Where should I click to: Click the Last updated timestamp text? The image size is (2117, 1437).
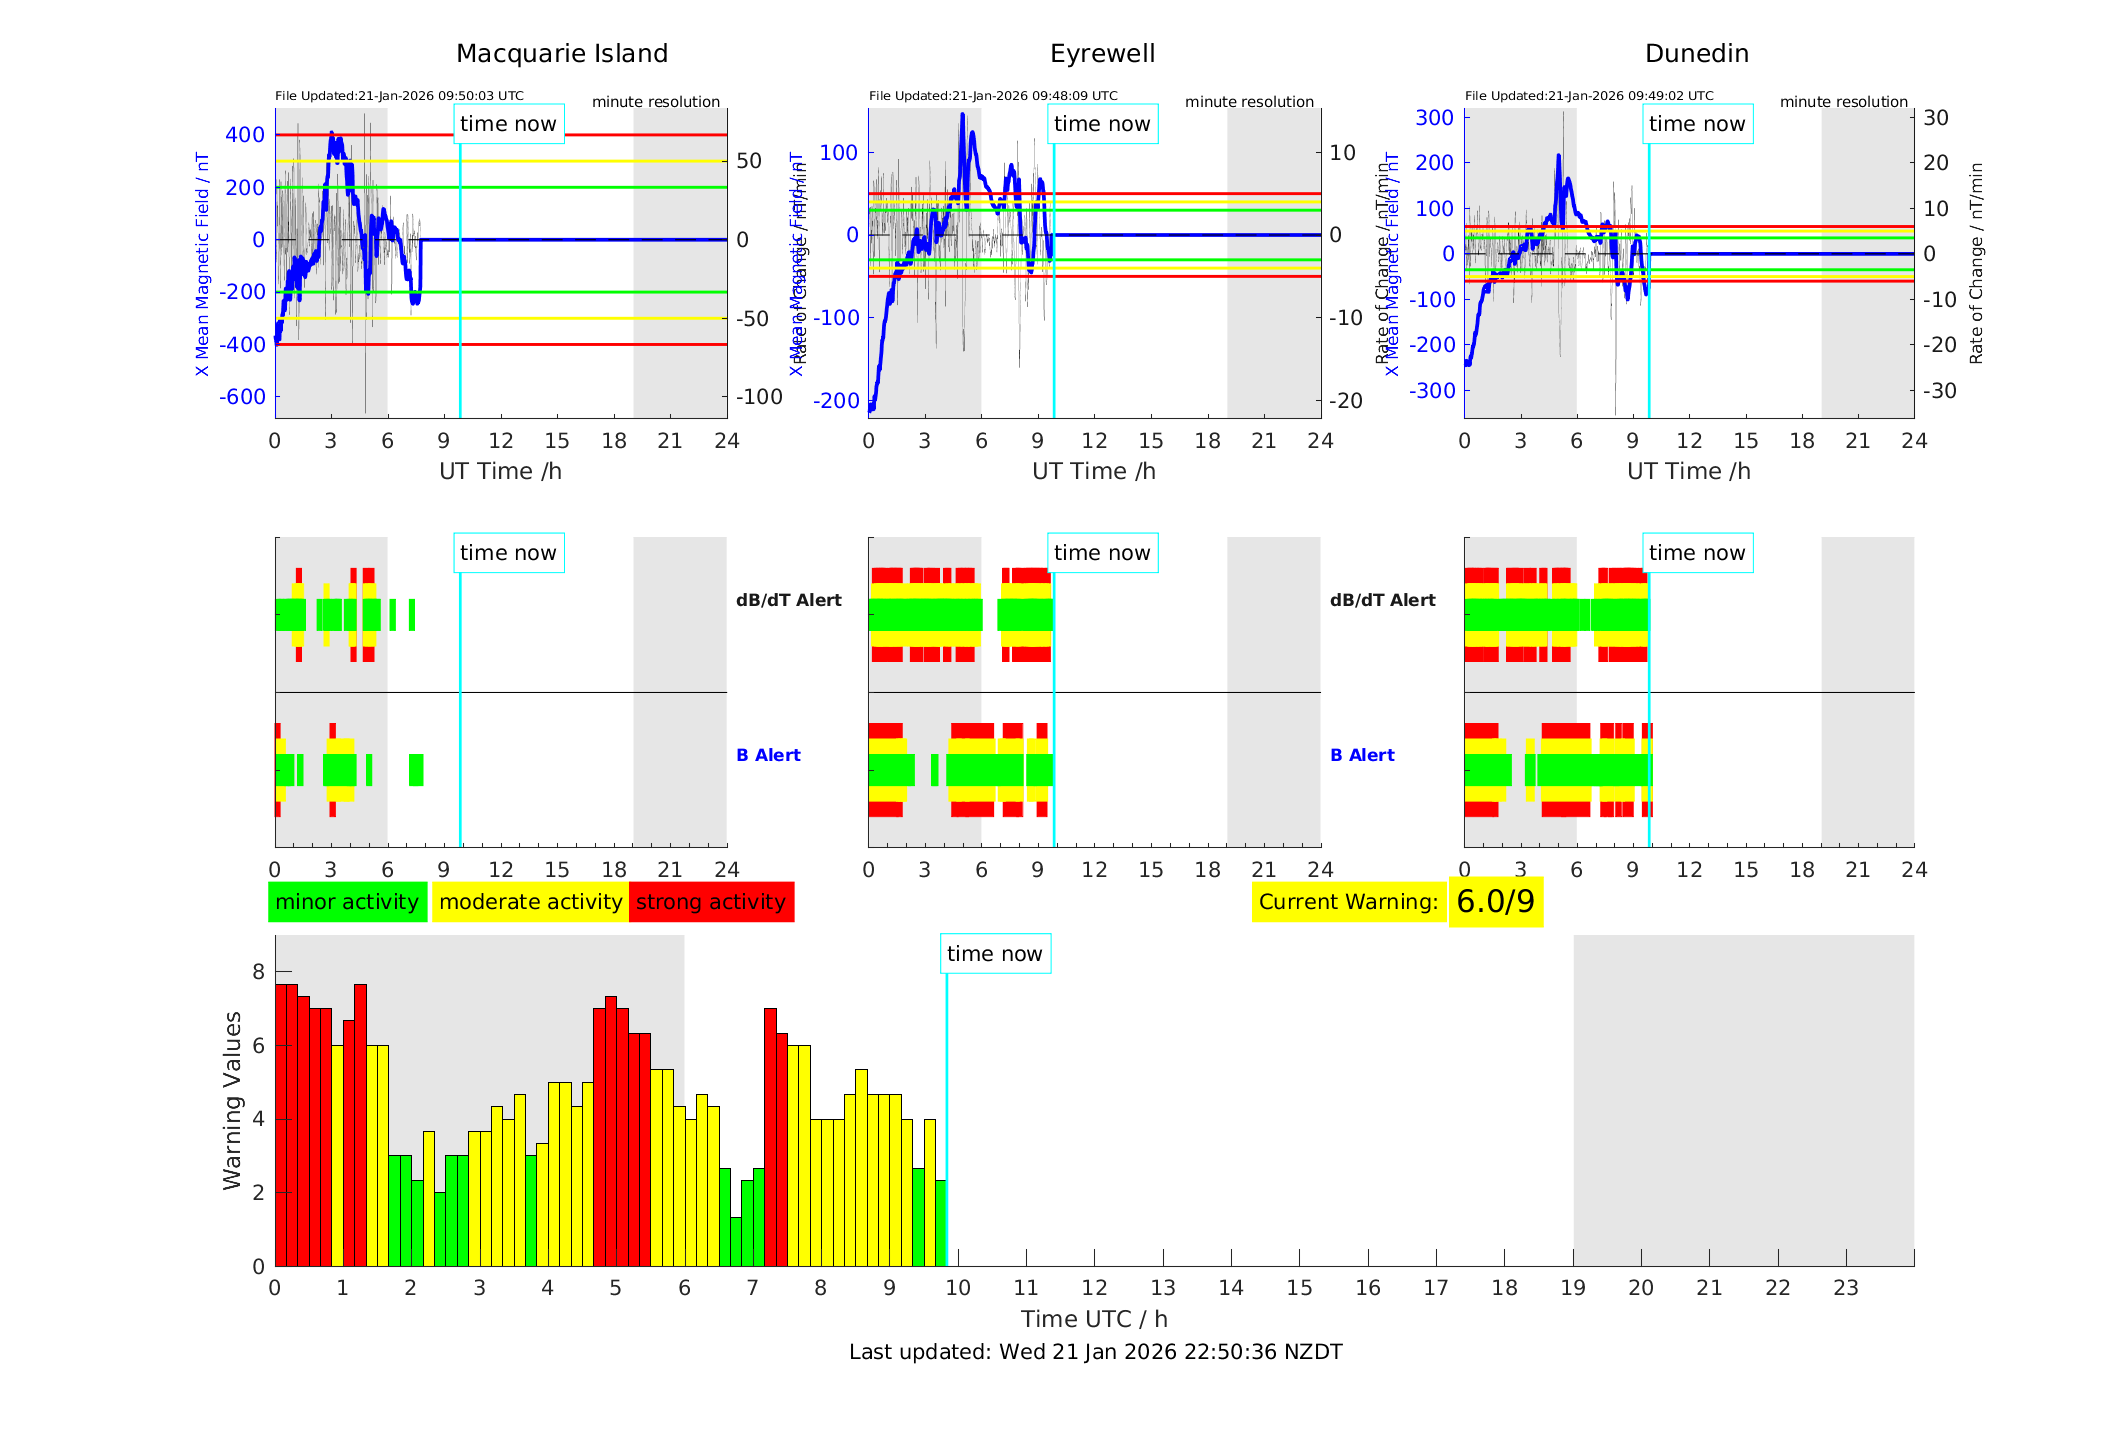pos(1095,1352)
